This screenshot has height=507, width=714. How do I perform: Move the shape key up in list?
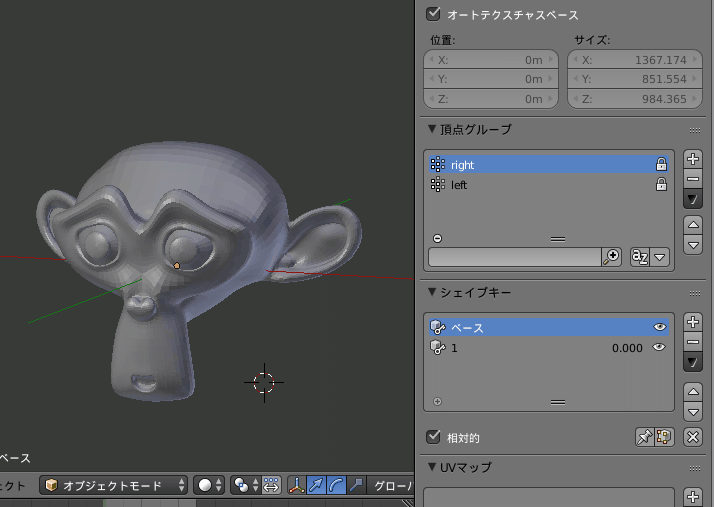[693, 392]
